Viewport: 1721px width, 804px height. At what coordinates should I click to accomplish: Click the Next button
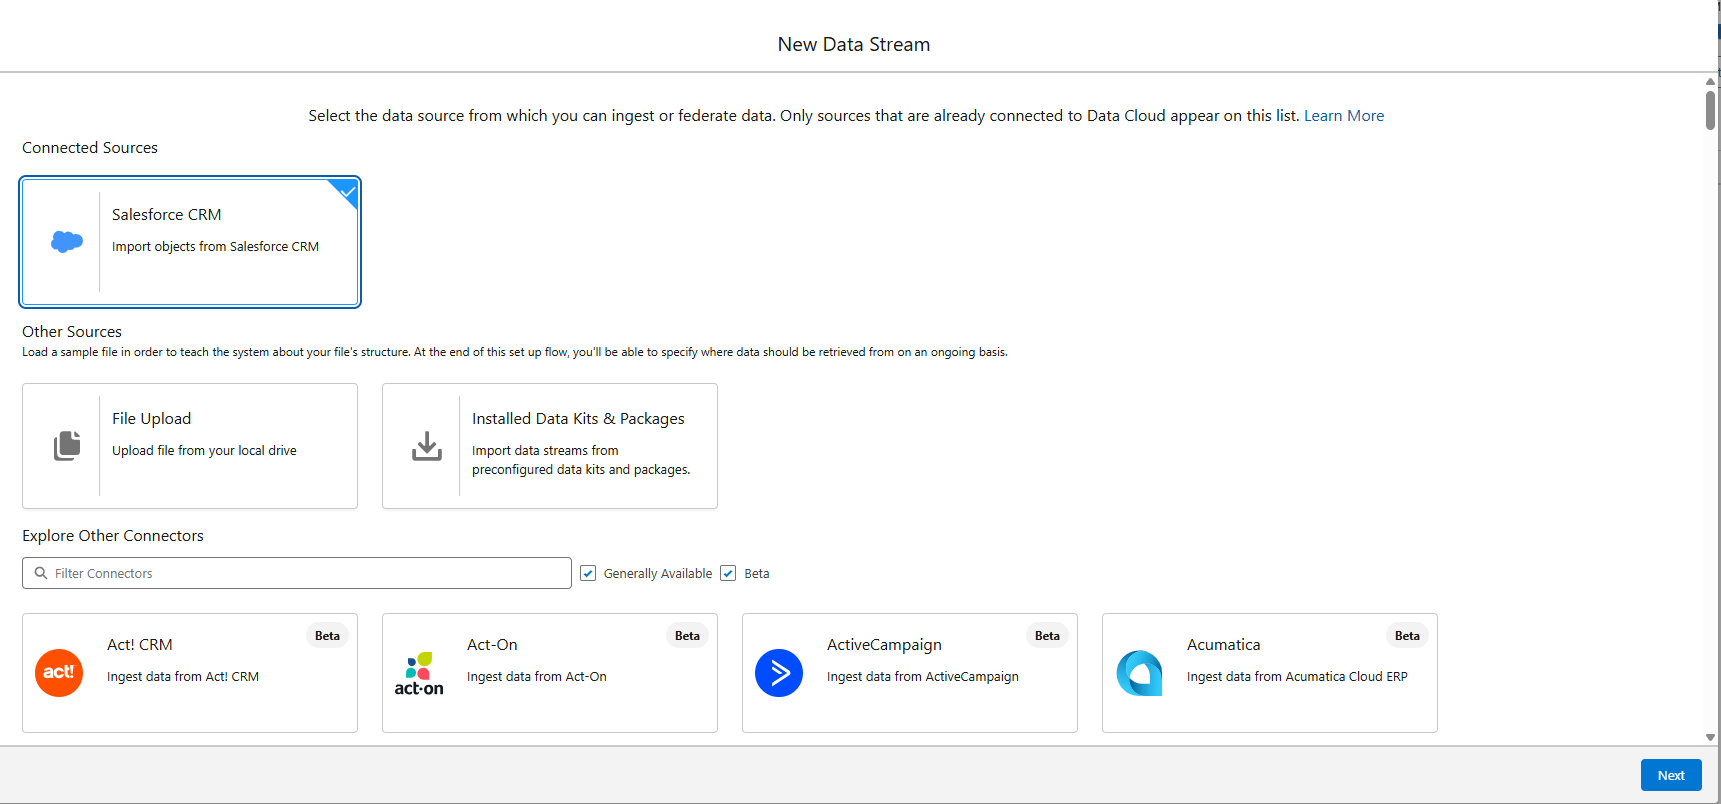point(1671,775)
